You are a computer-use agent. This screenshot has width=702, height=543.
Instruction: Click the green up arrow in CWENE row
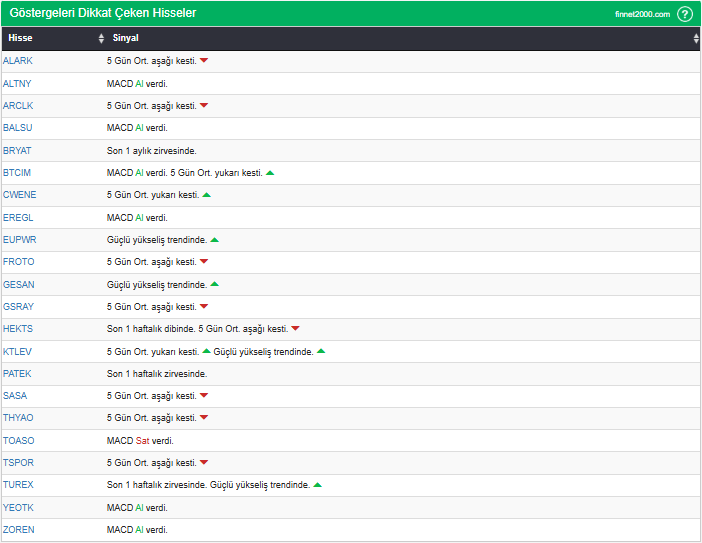coord(207,195)
